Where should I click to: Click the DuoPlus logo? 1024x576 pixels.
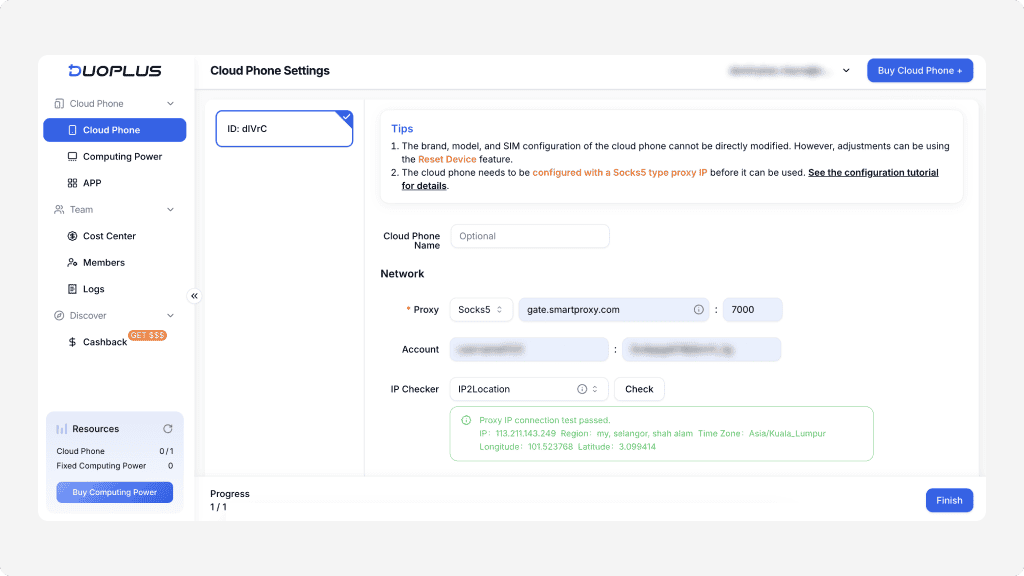point(114,71)
